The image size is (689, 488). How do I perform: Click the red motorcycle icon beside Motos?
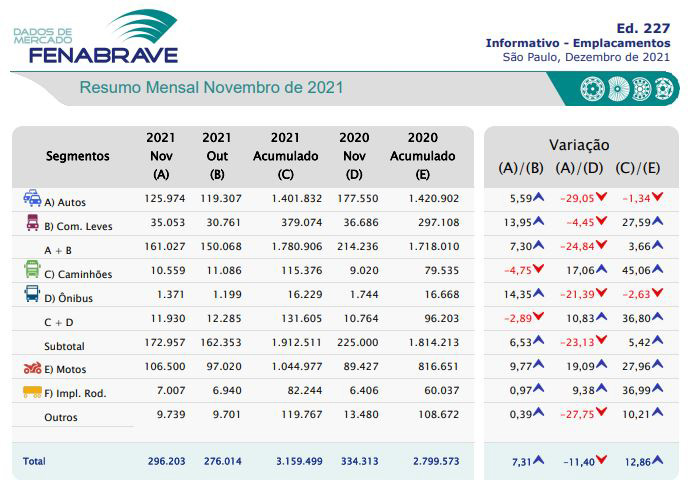coord(32,367)
